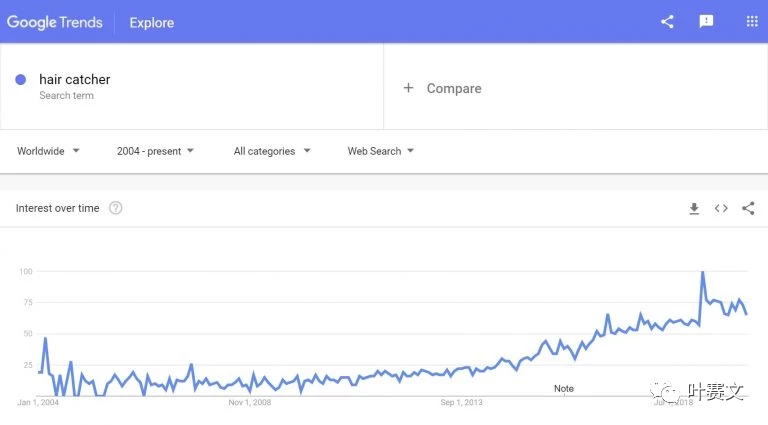Click the blue dot beside hair catcher

tap(21, 79)
